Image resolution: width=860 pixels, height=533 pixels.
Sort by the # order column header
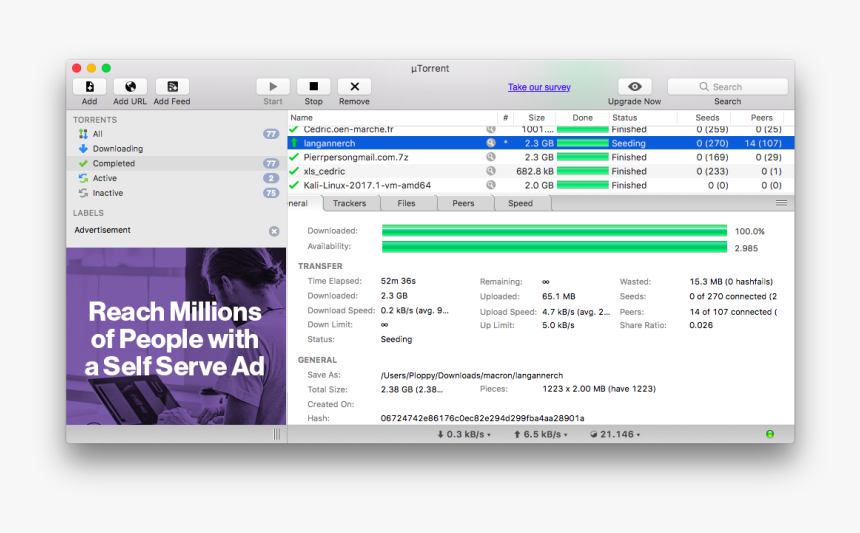(x=505, y=118)
